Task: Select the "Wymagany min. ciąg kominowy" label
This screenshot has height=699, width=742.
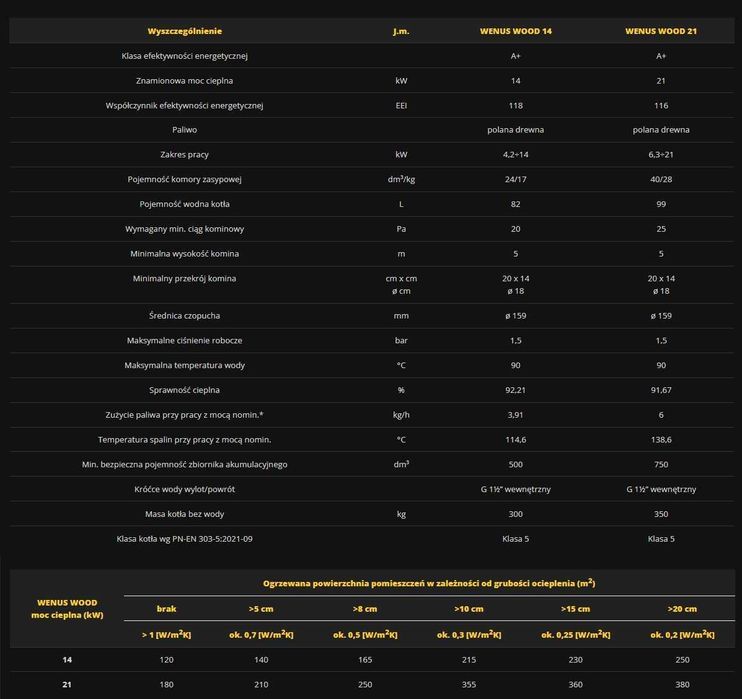Action: tap(185, 229)
